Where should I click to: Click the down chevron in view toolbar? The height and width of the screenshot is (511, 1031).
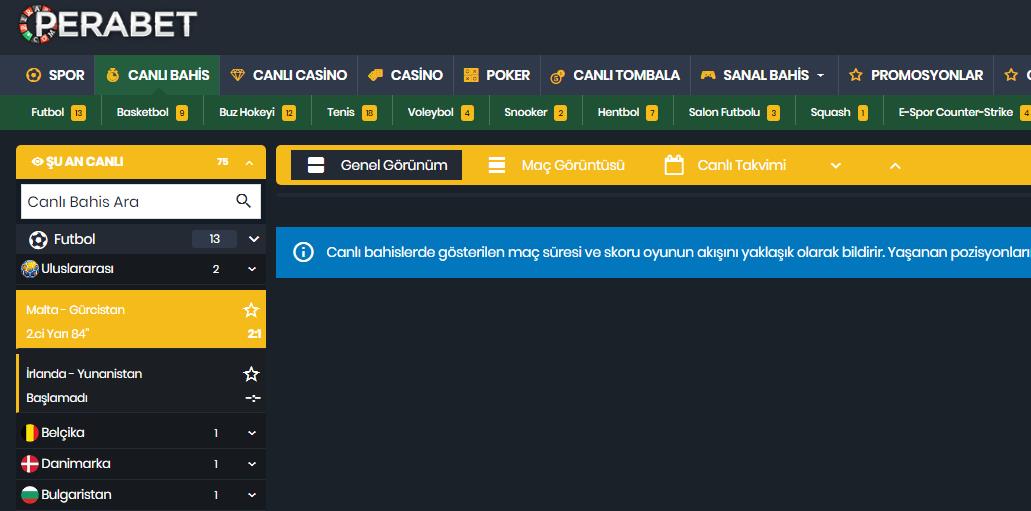[836, 166]
